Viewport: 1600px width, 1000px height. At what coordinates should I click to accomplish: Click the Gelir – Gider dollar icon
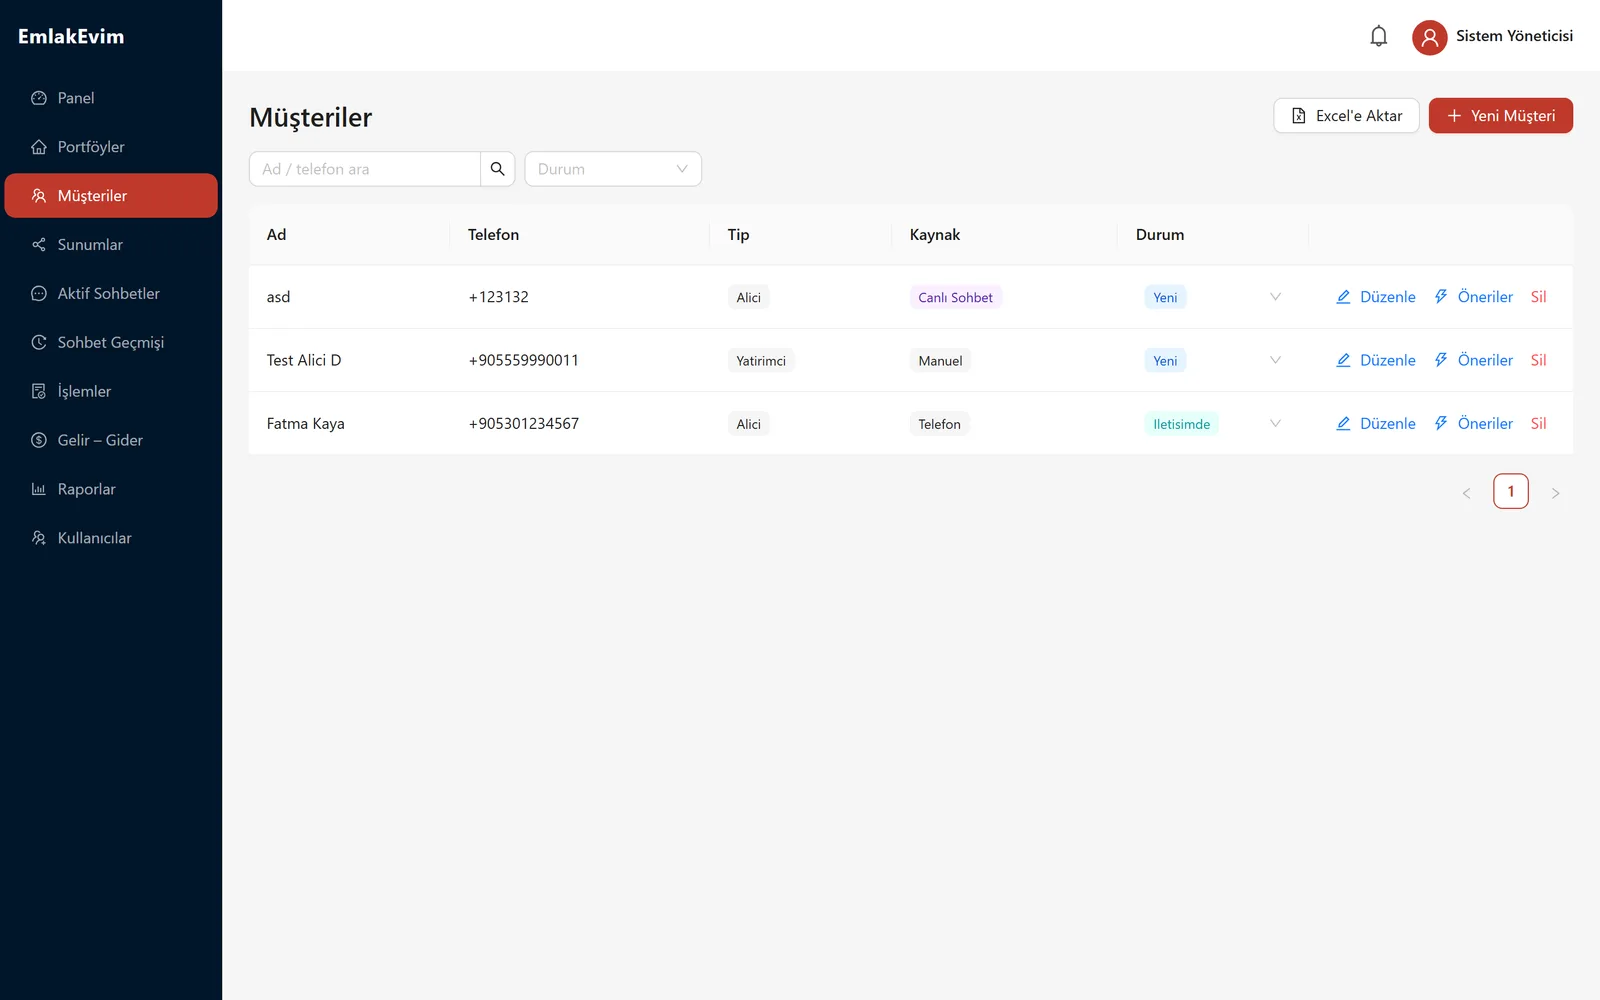point(39,440)
